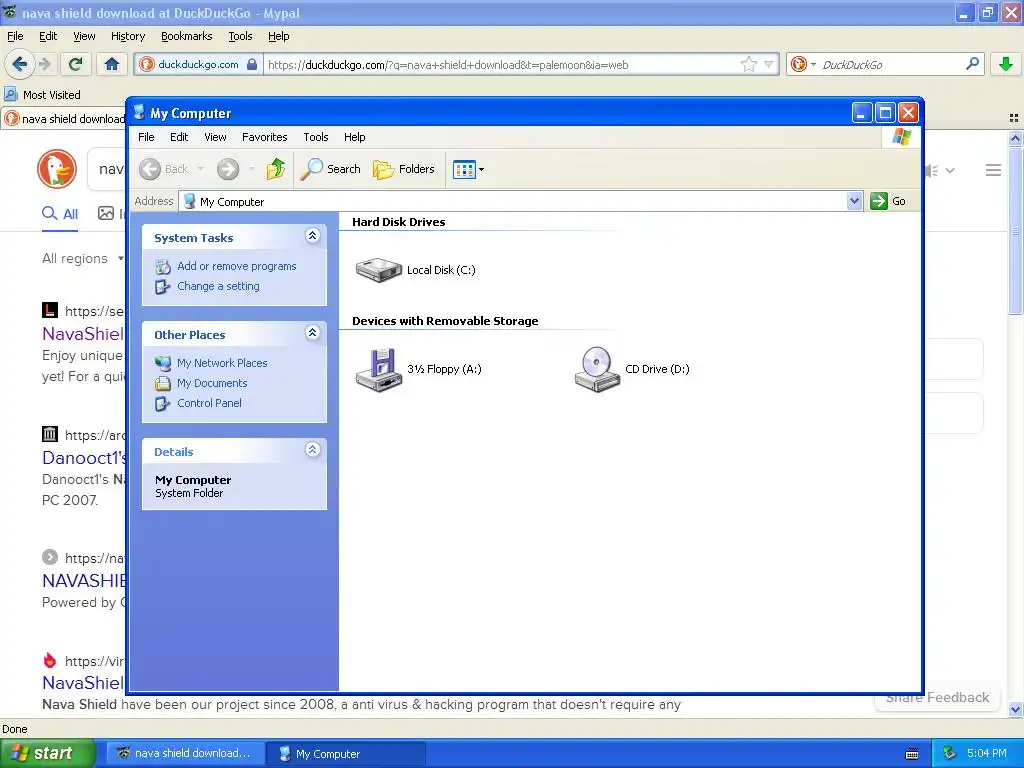This screenshot has height=768, width=1024.
Task: Collapse the Other Places panel
Action: click(313, 333)
